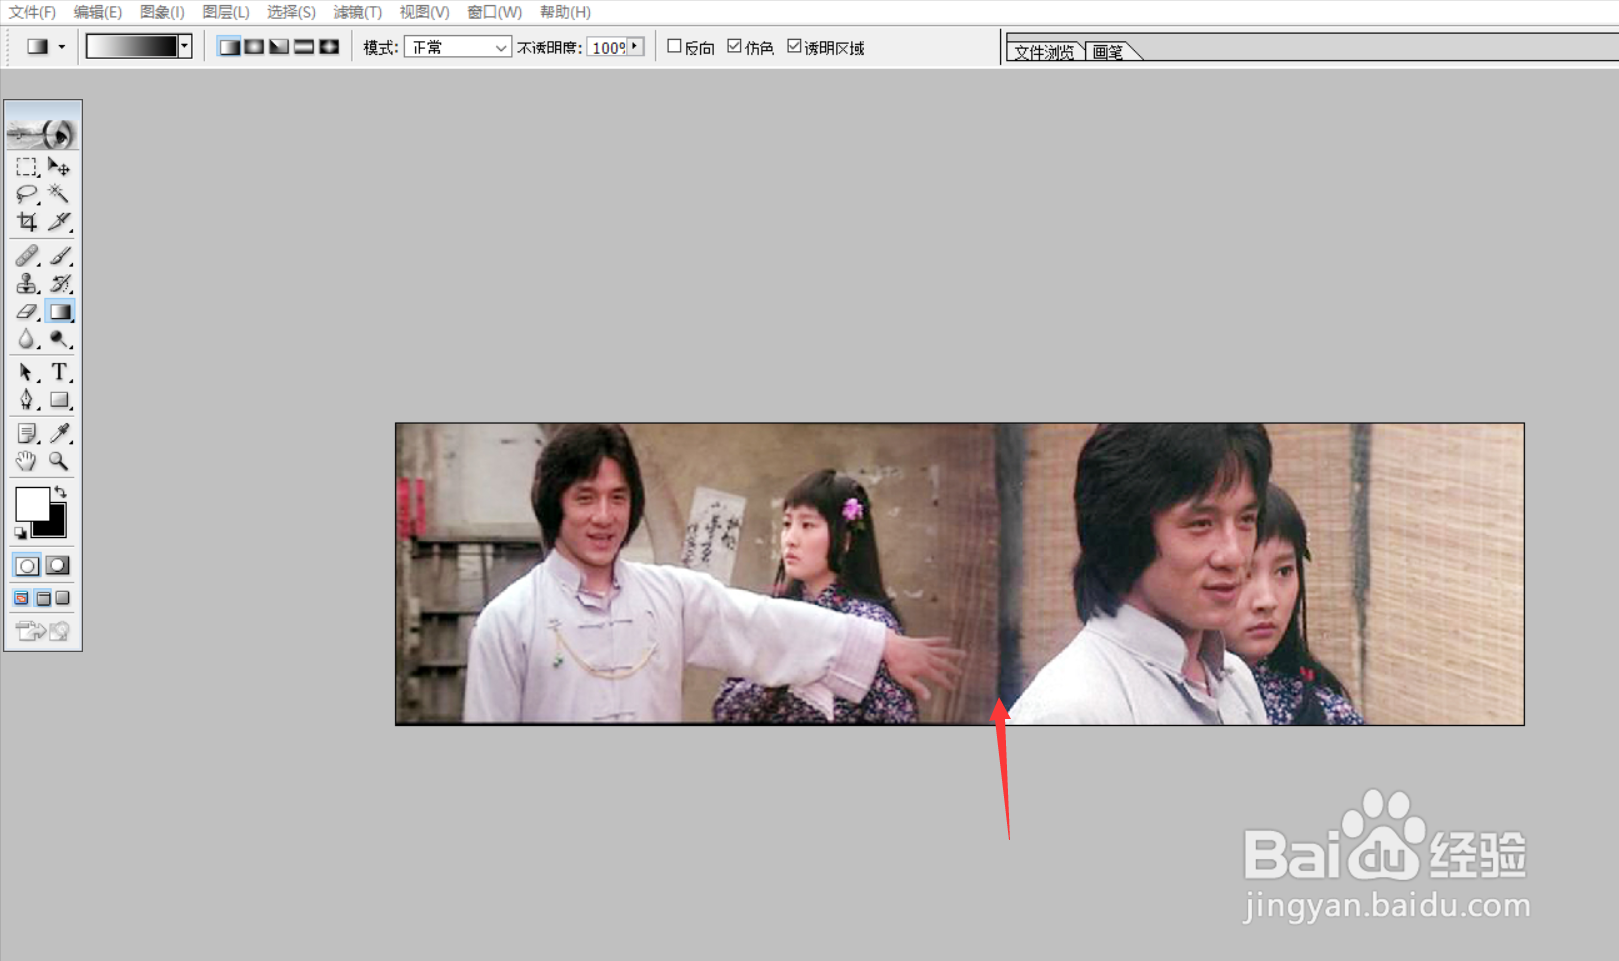1619x961 pixels.
Task: Open the 编辑(E) menu
Action: (x=98, y=12)
